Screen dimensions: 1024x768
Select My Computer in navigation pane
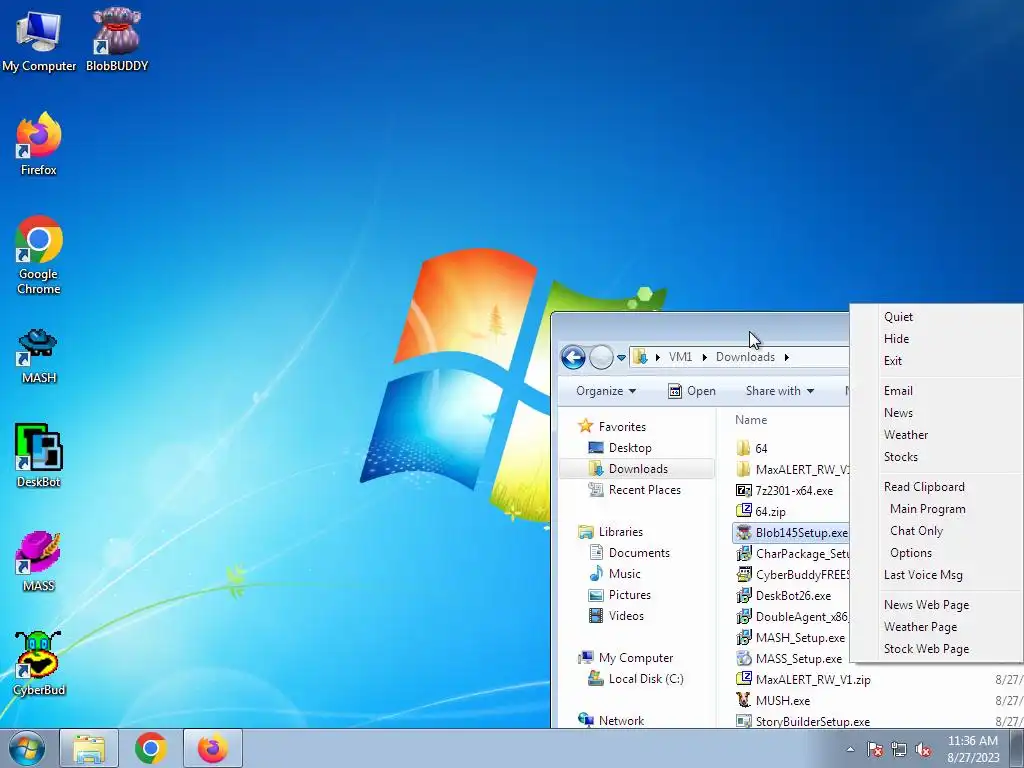click(x=635, y=658)
